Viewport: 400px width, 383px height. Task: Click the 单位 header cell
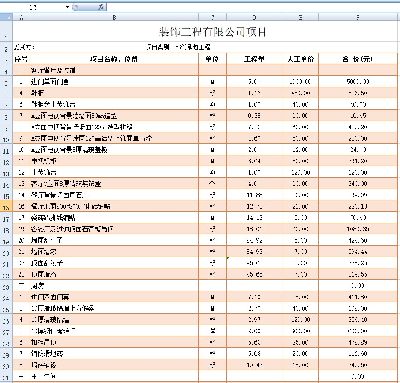tap(213, 59)
